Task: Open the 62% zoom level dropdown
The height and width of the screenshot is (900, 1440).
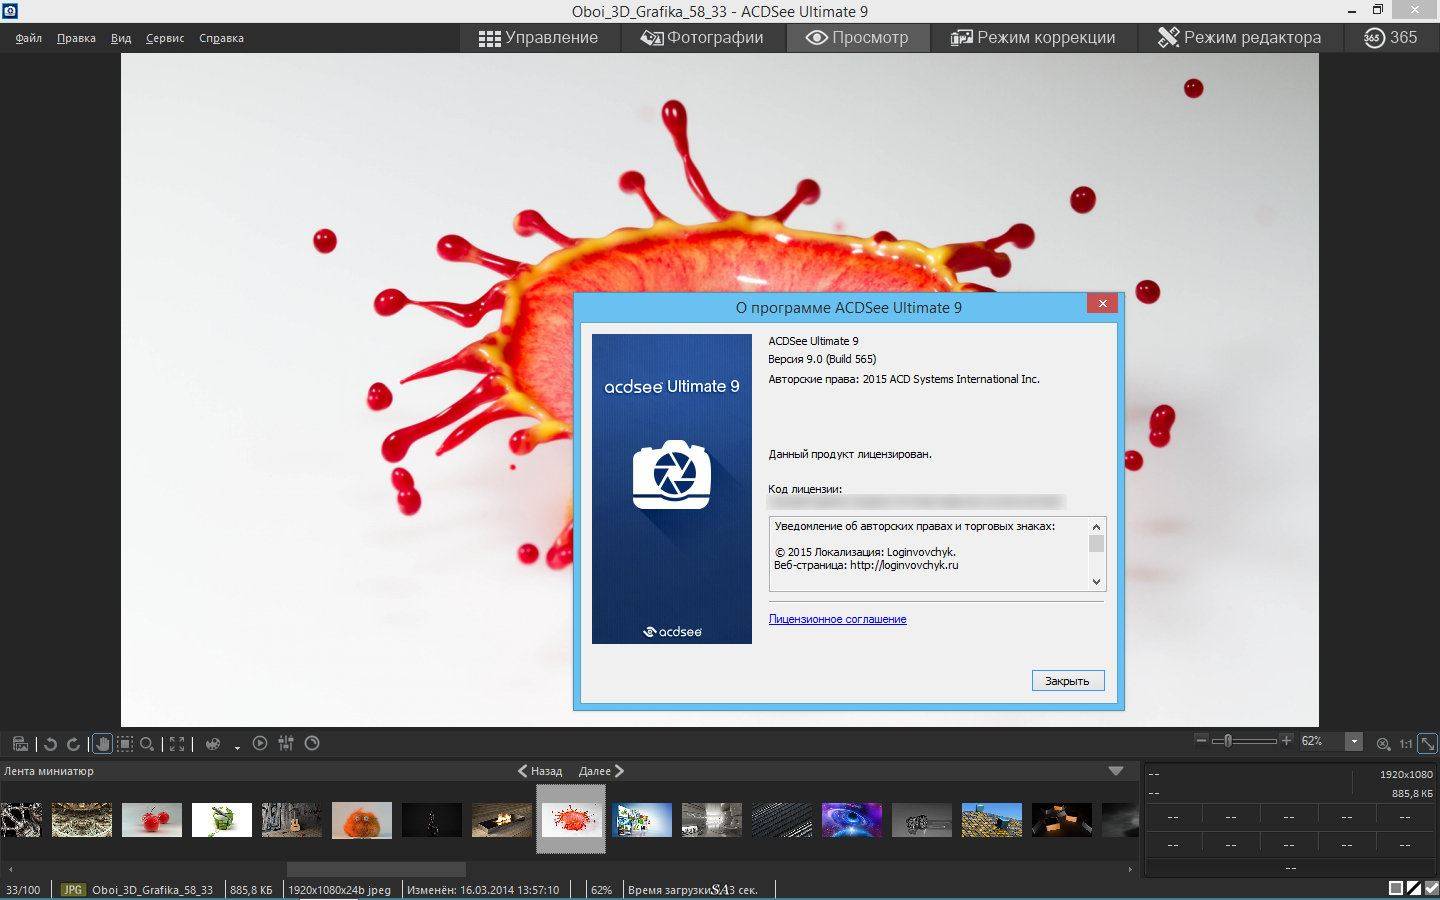Action: coord(1354,742)
